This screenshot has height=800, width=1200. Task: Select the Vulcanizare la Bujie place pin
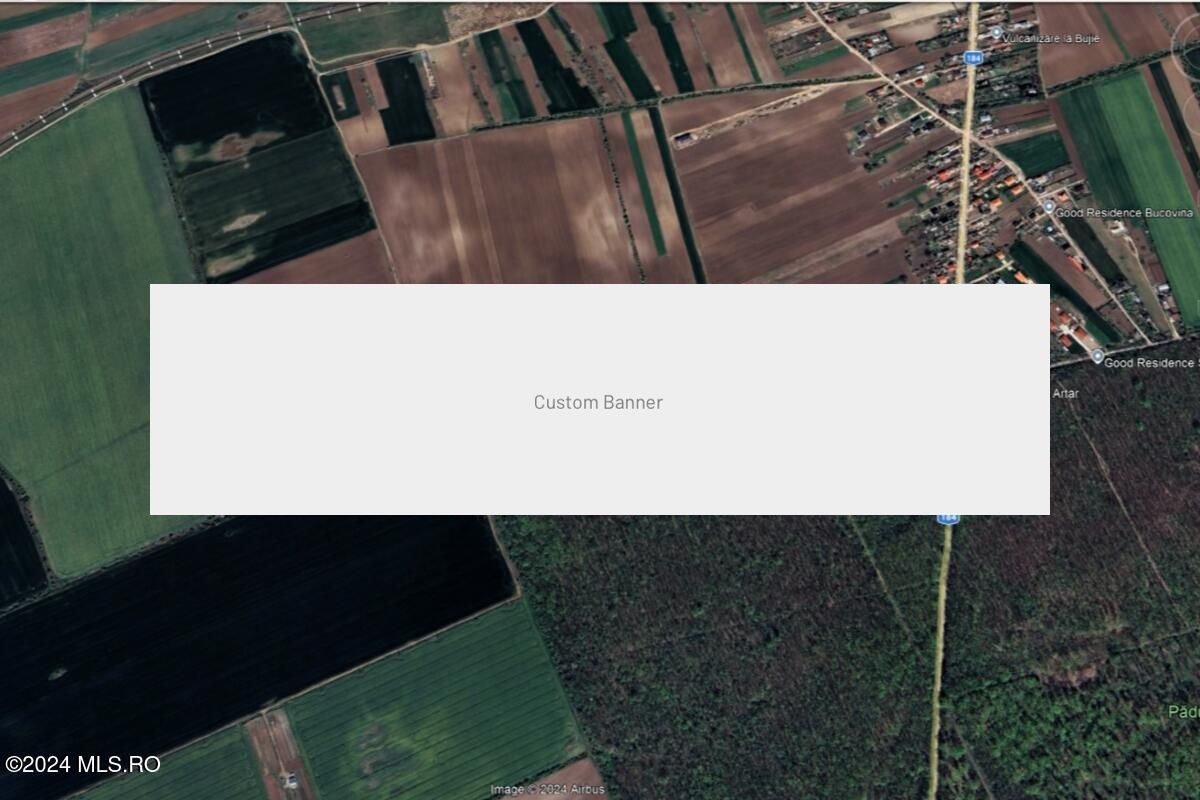click(997, 31)
